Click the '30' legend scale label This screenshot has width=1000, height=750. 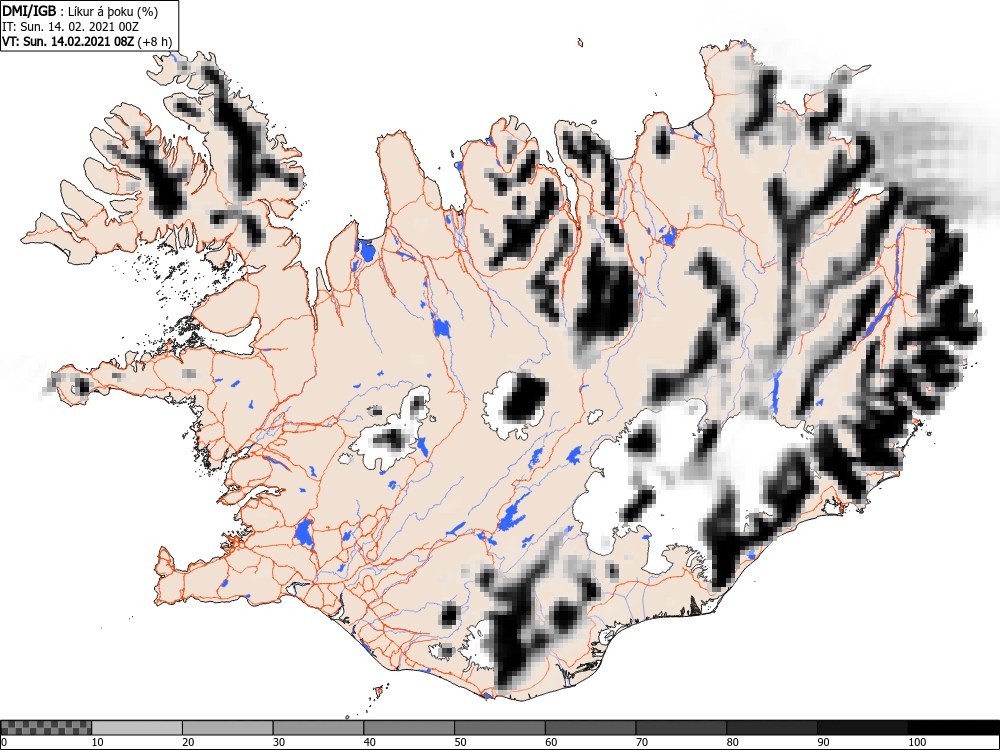pos(279,742)
